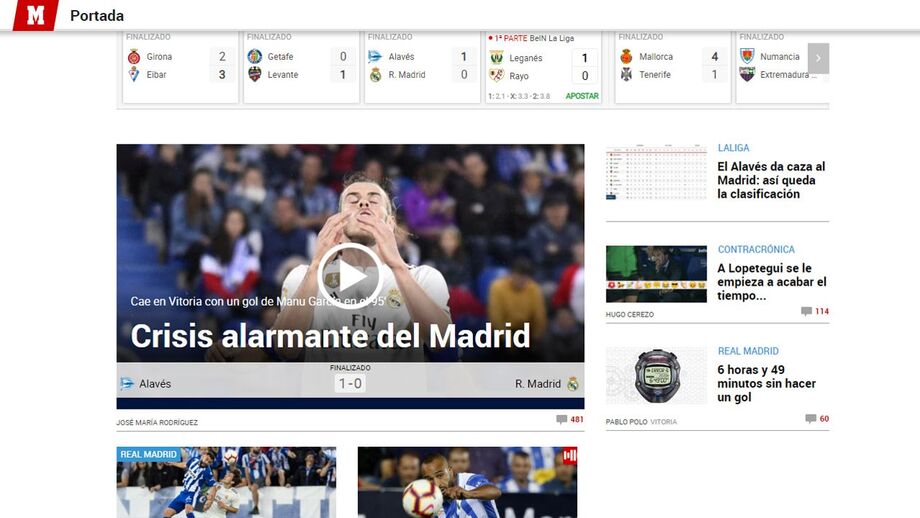Click the Girona club crest
The height and width of the screenshot is (518, 920).
[x=134, y=57]
